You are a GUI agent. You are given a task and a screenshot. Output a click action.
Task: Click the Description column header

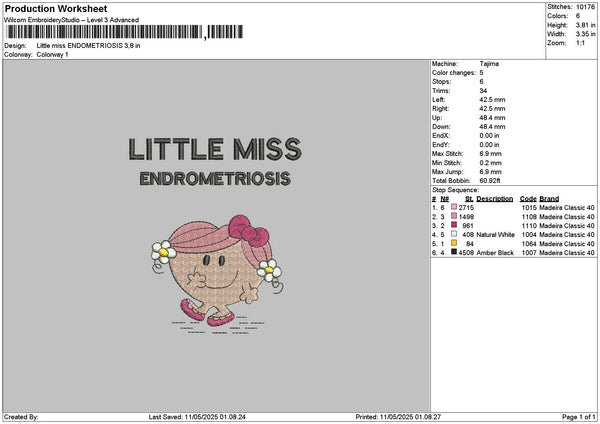(494, 199)
